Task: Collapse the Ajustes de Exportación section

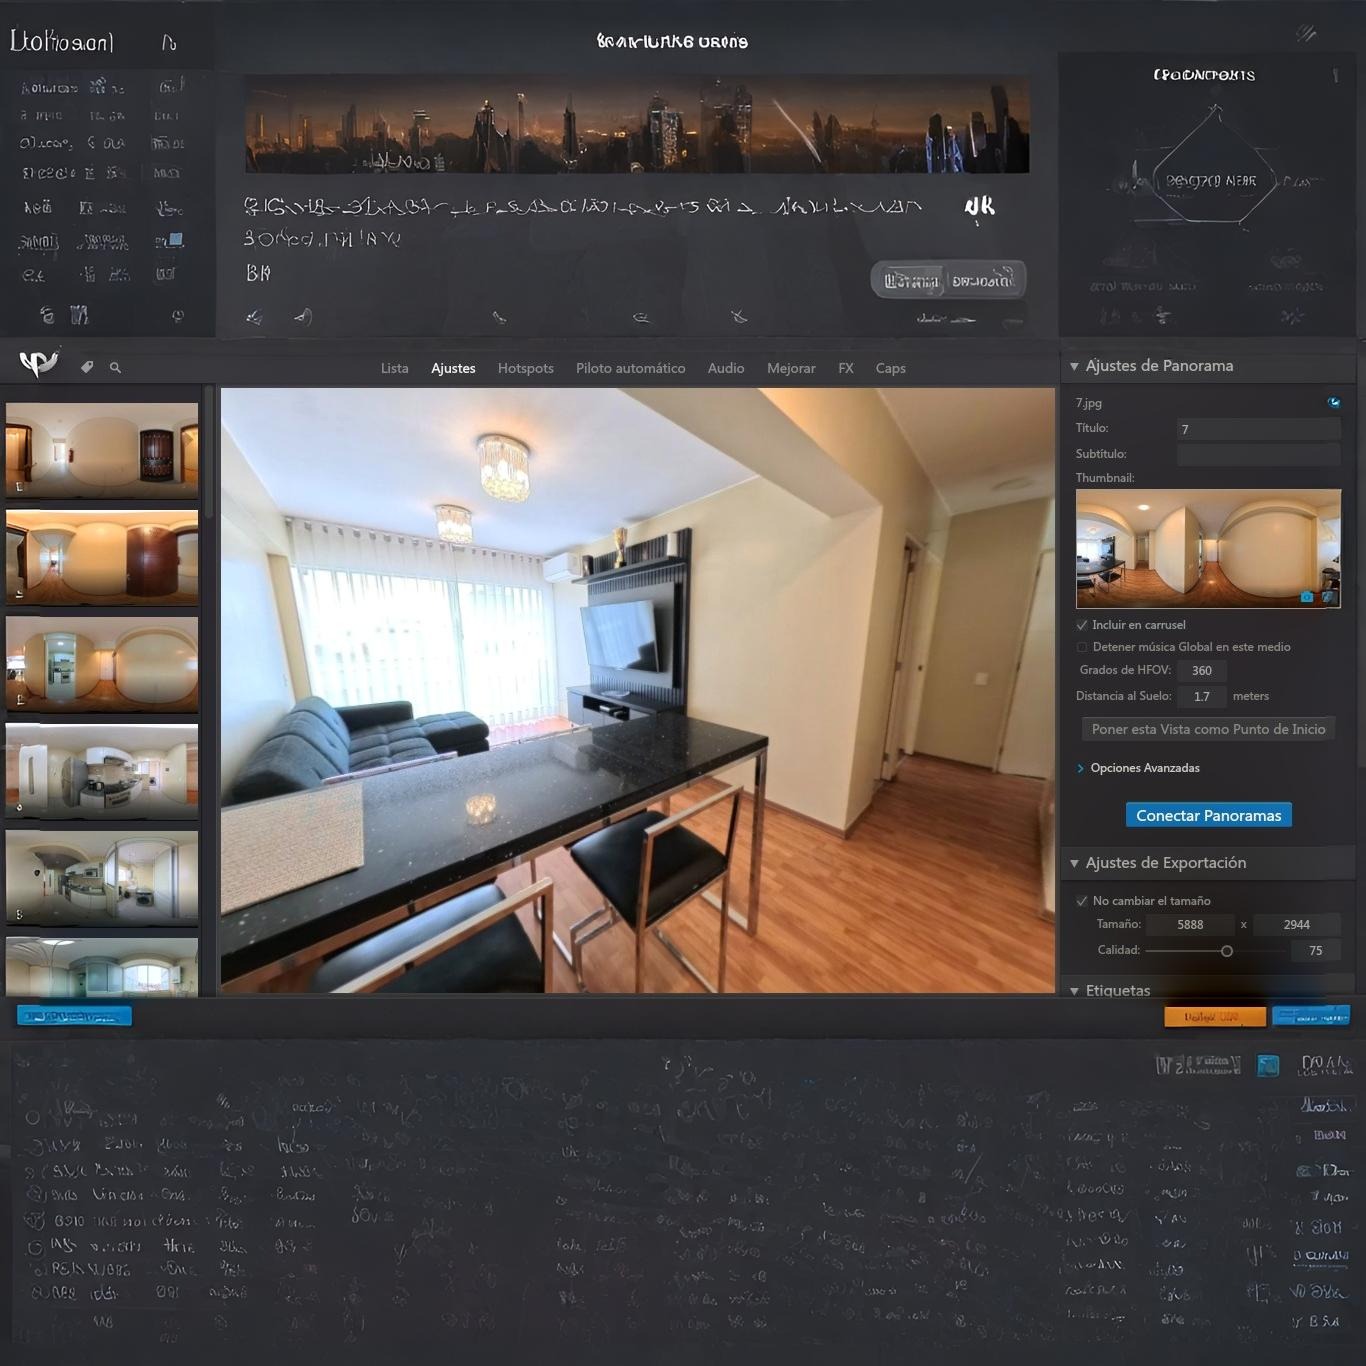Action: 1075,863
